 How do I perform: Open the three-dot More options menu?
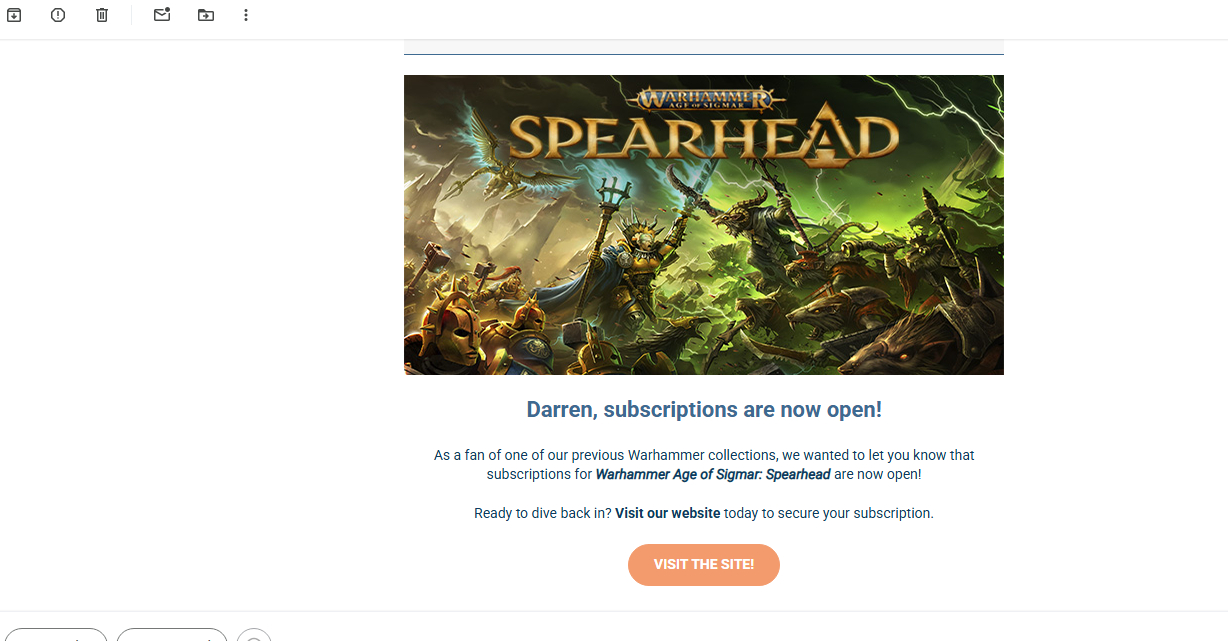(246, 15)
